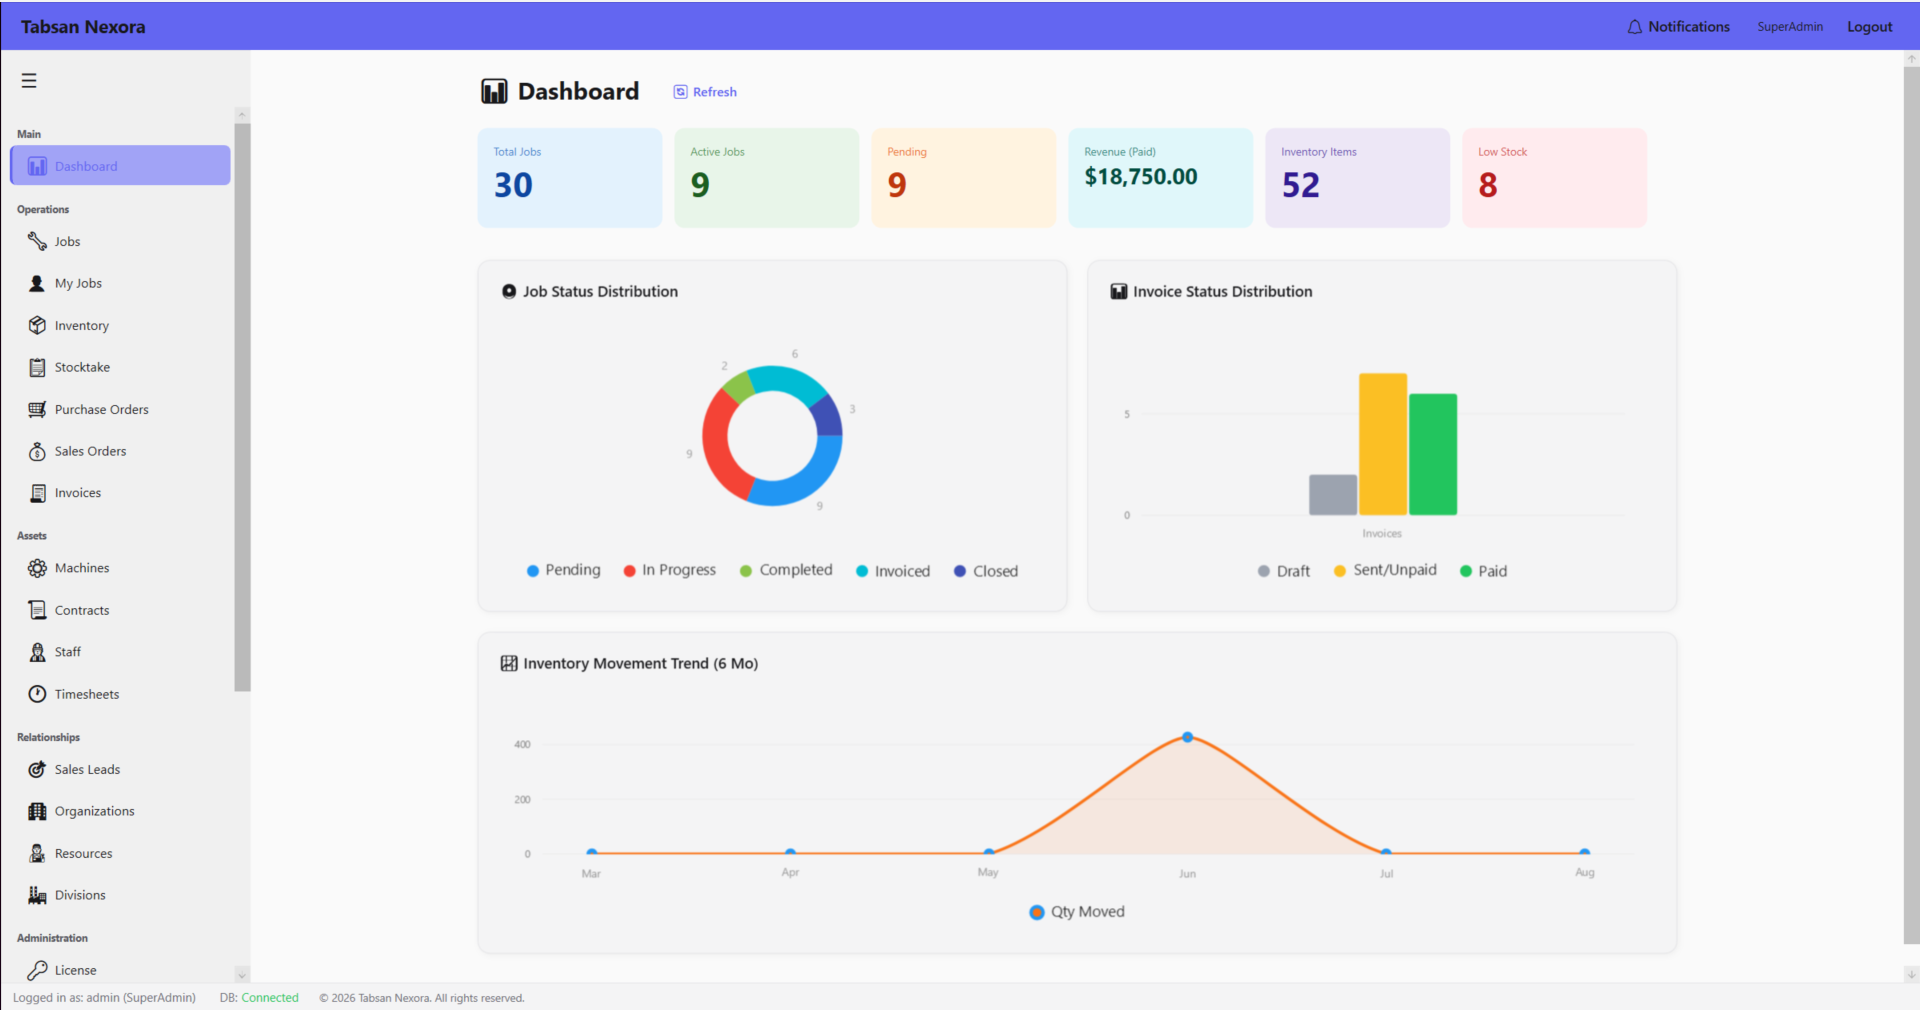The image size is (1920, 1010).
Task: Toggle the Qty Moved legend item
Action: (x=1077, y=912)
